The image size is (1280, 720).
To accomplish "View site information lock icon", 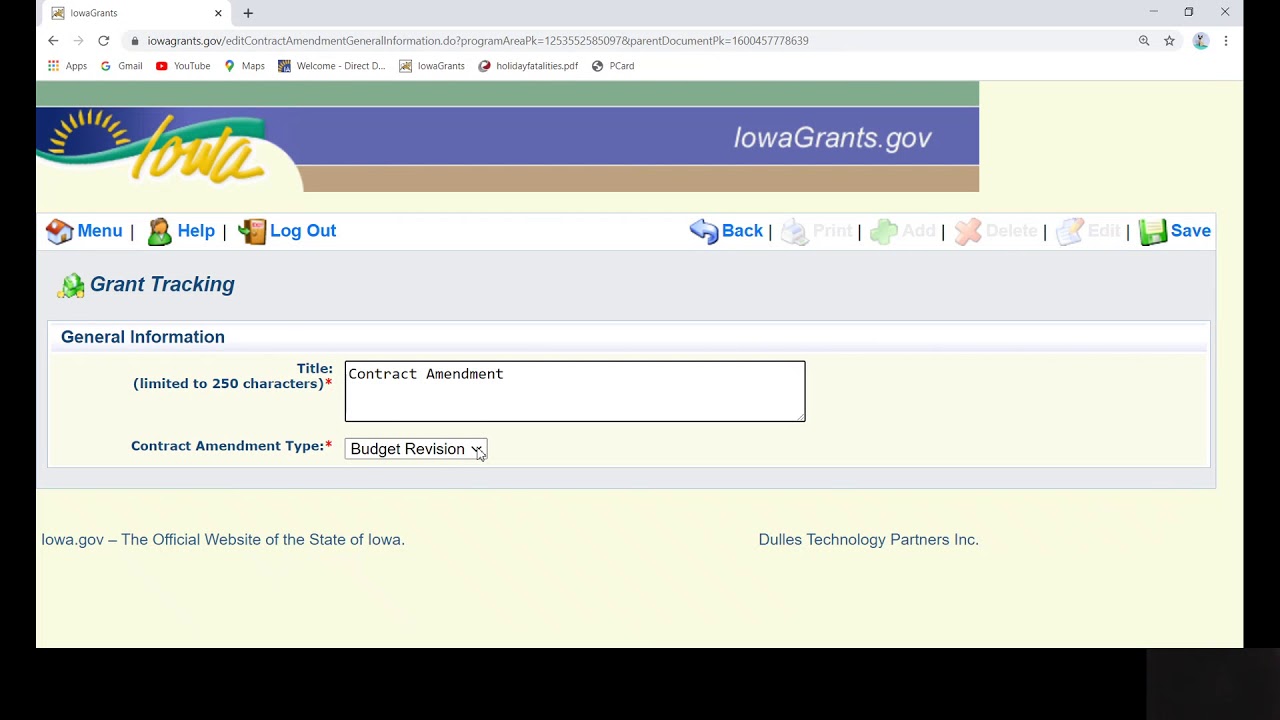I will [135, 41].
